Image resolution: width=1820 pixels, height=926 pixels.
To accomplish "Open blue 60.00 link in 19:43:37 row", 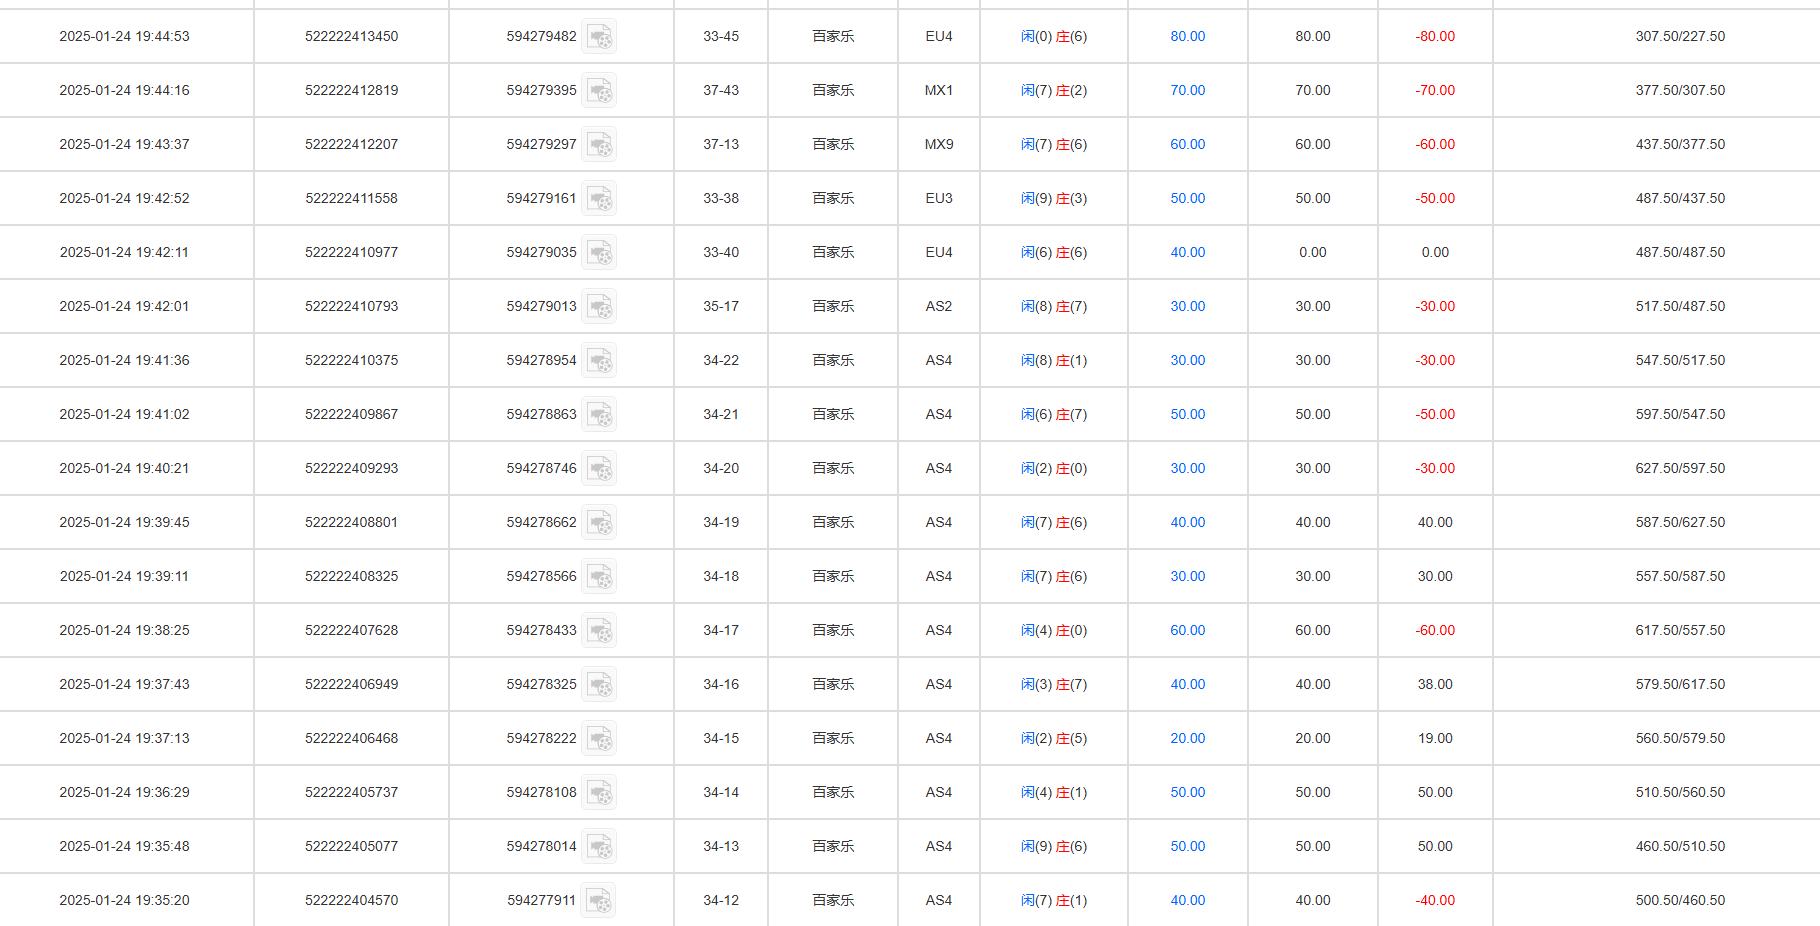I will pyautogui.click(x=1187, y=145).
